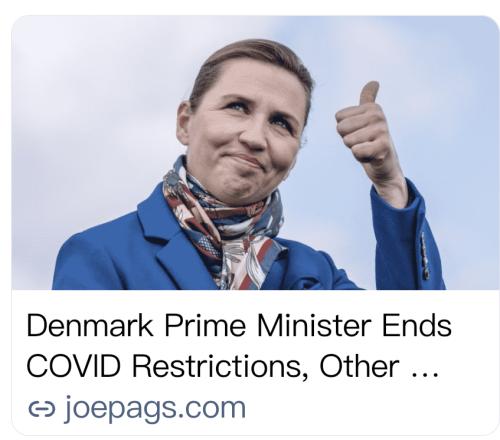
Task: Click the article preview photo thumbnail
Action: [255, 152]
